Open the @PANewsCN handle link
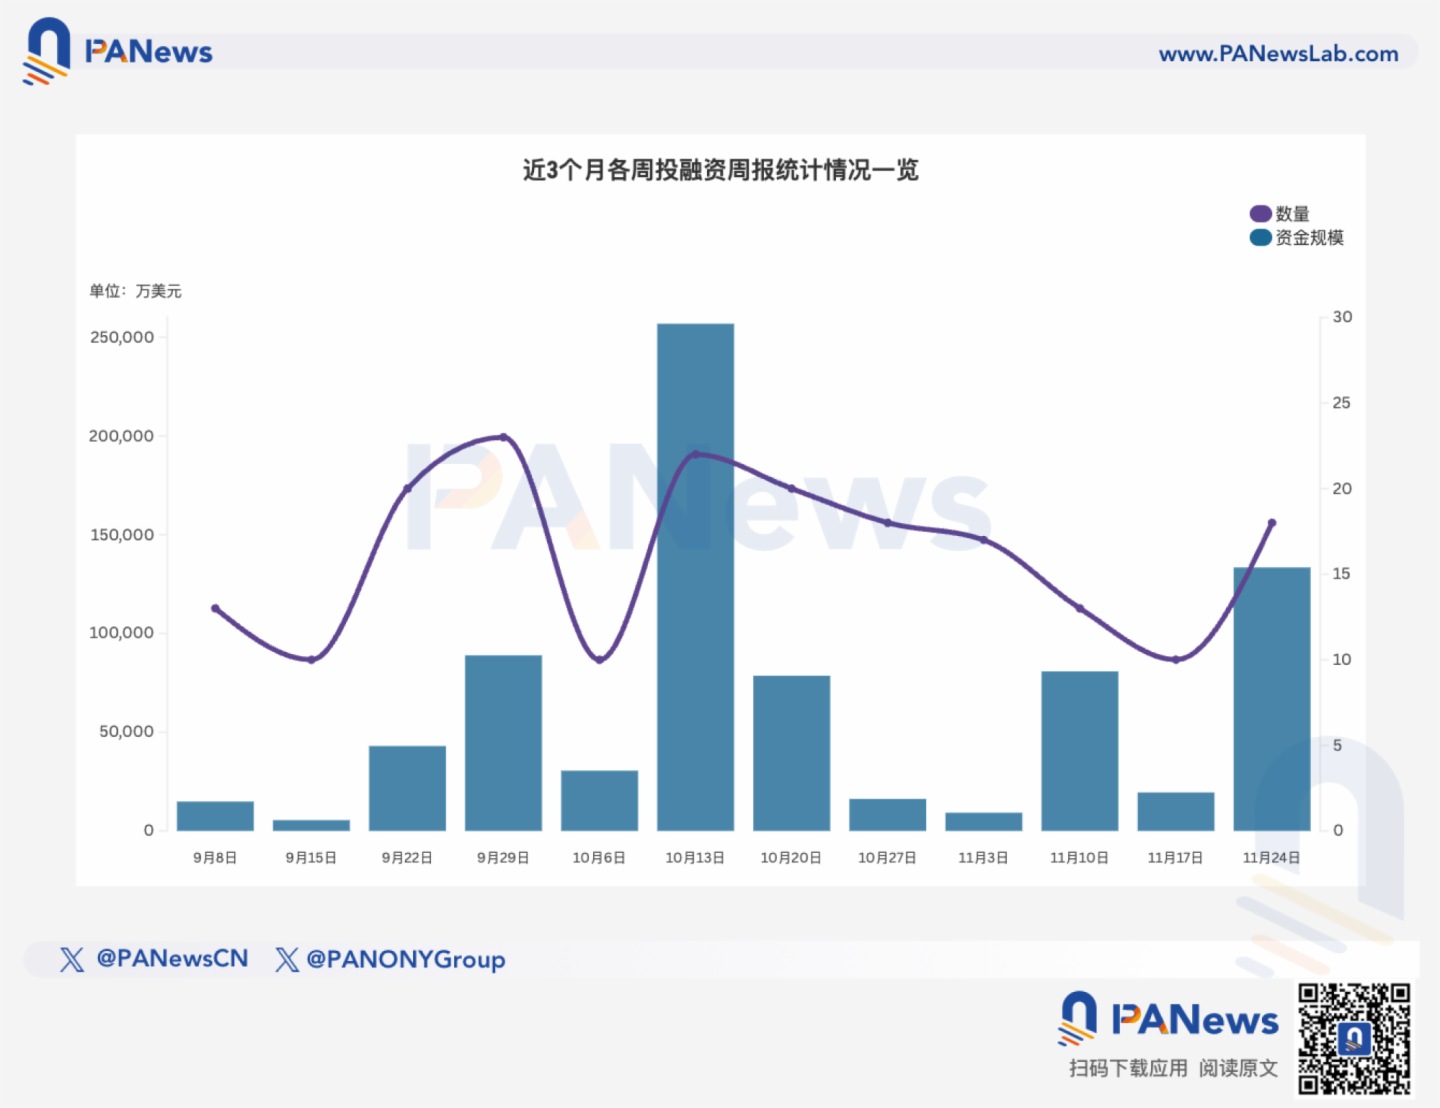This screenshot has width=1440, height=1108. point(172,959)
